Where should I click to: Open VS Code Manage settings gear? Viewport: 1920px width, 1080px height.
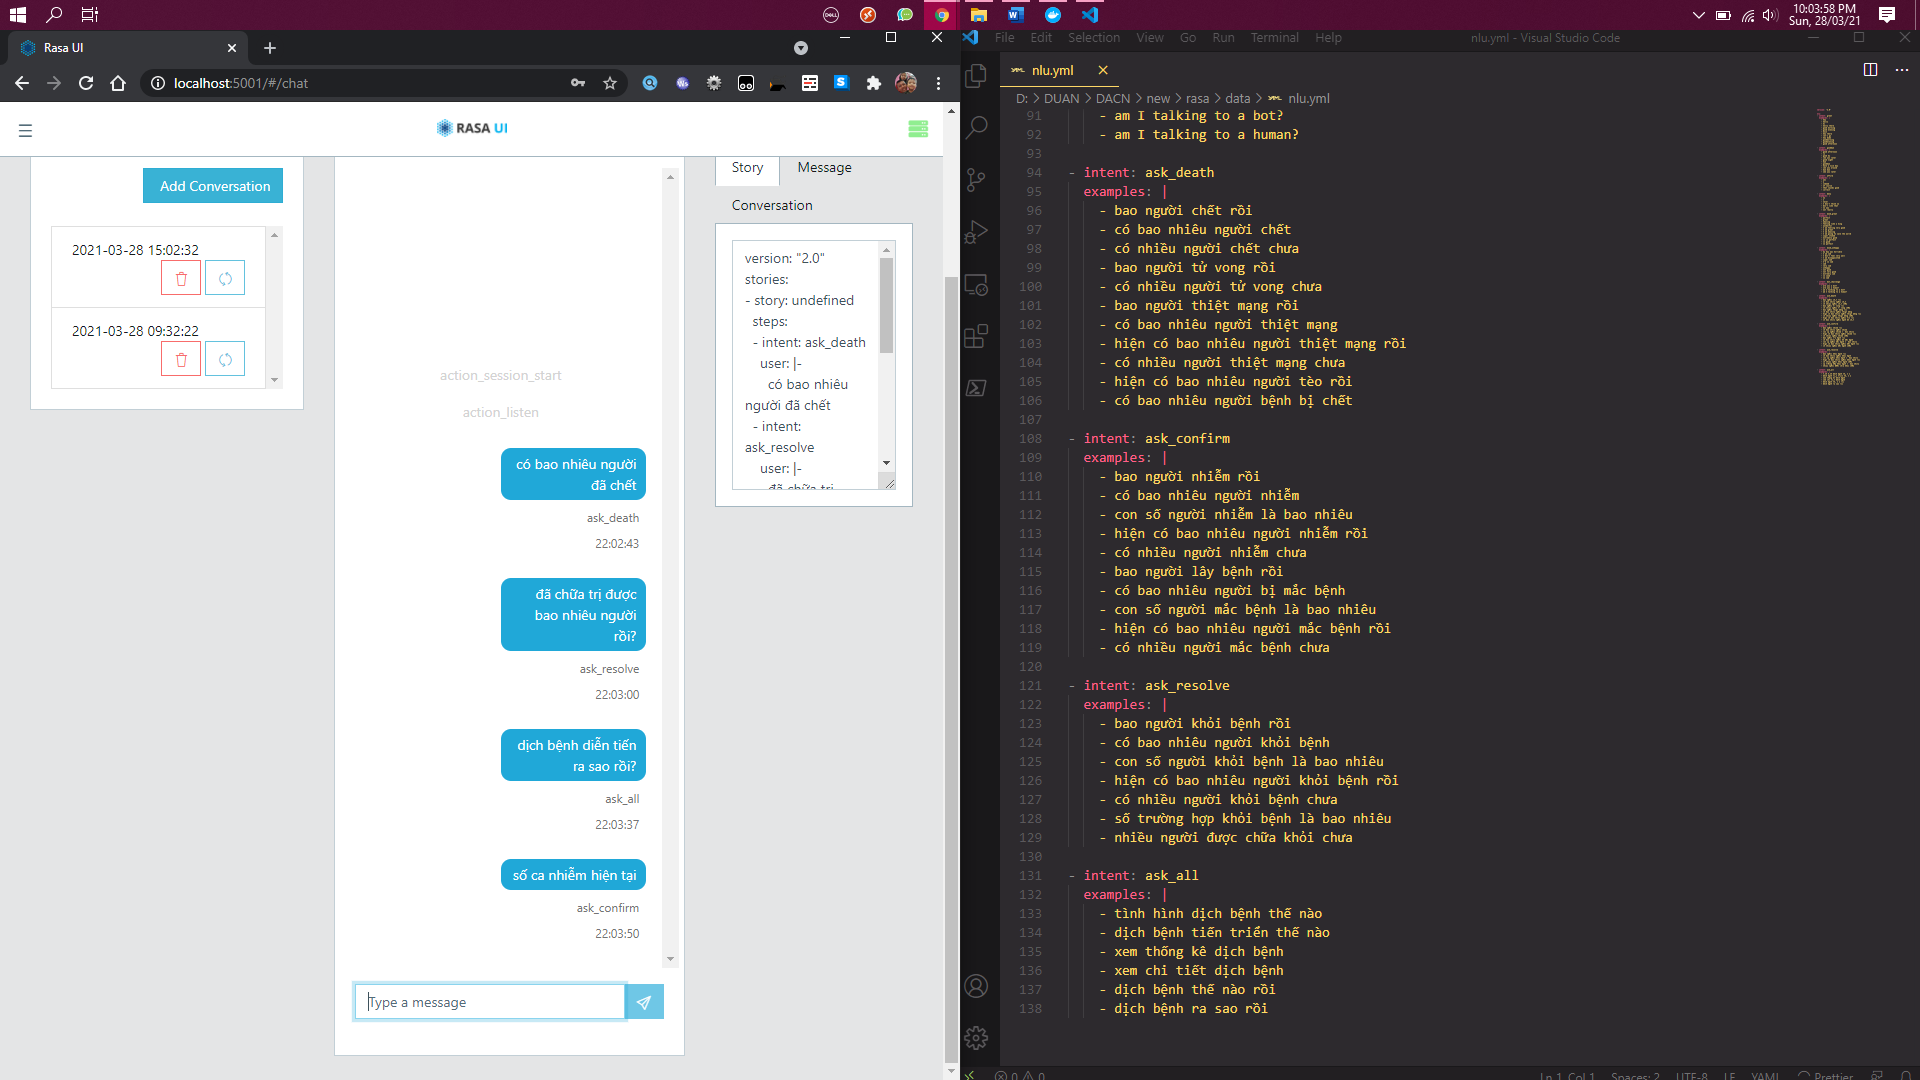tap(977, 1038)
